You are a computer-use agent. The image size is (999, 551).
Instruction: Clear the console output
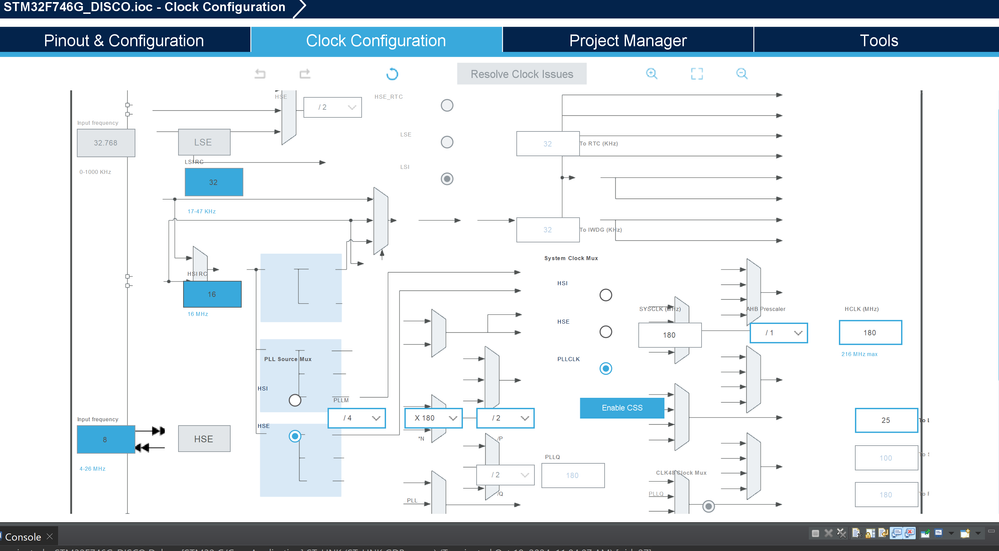coord(856,533)
